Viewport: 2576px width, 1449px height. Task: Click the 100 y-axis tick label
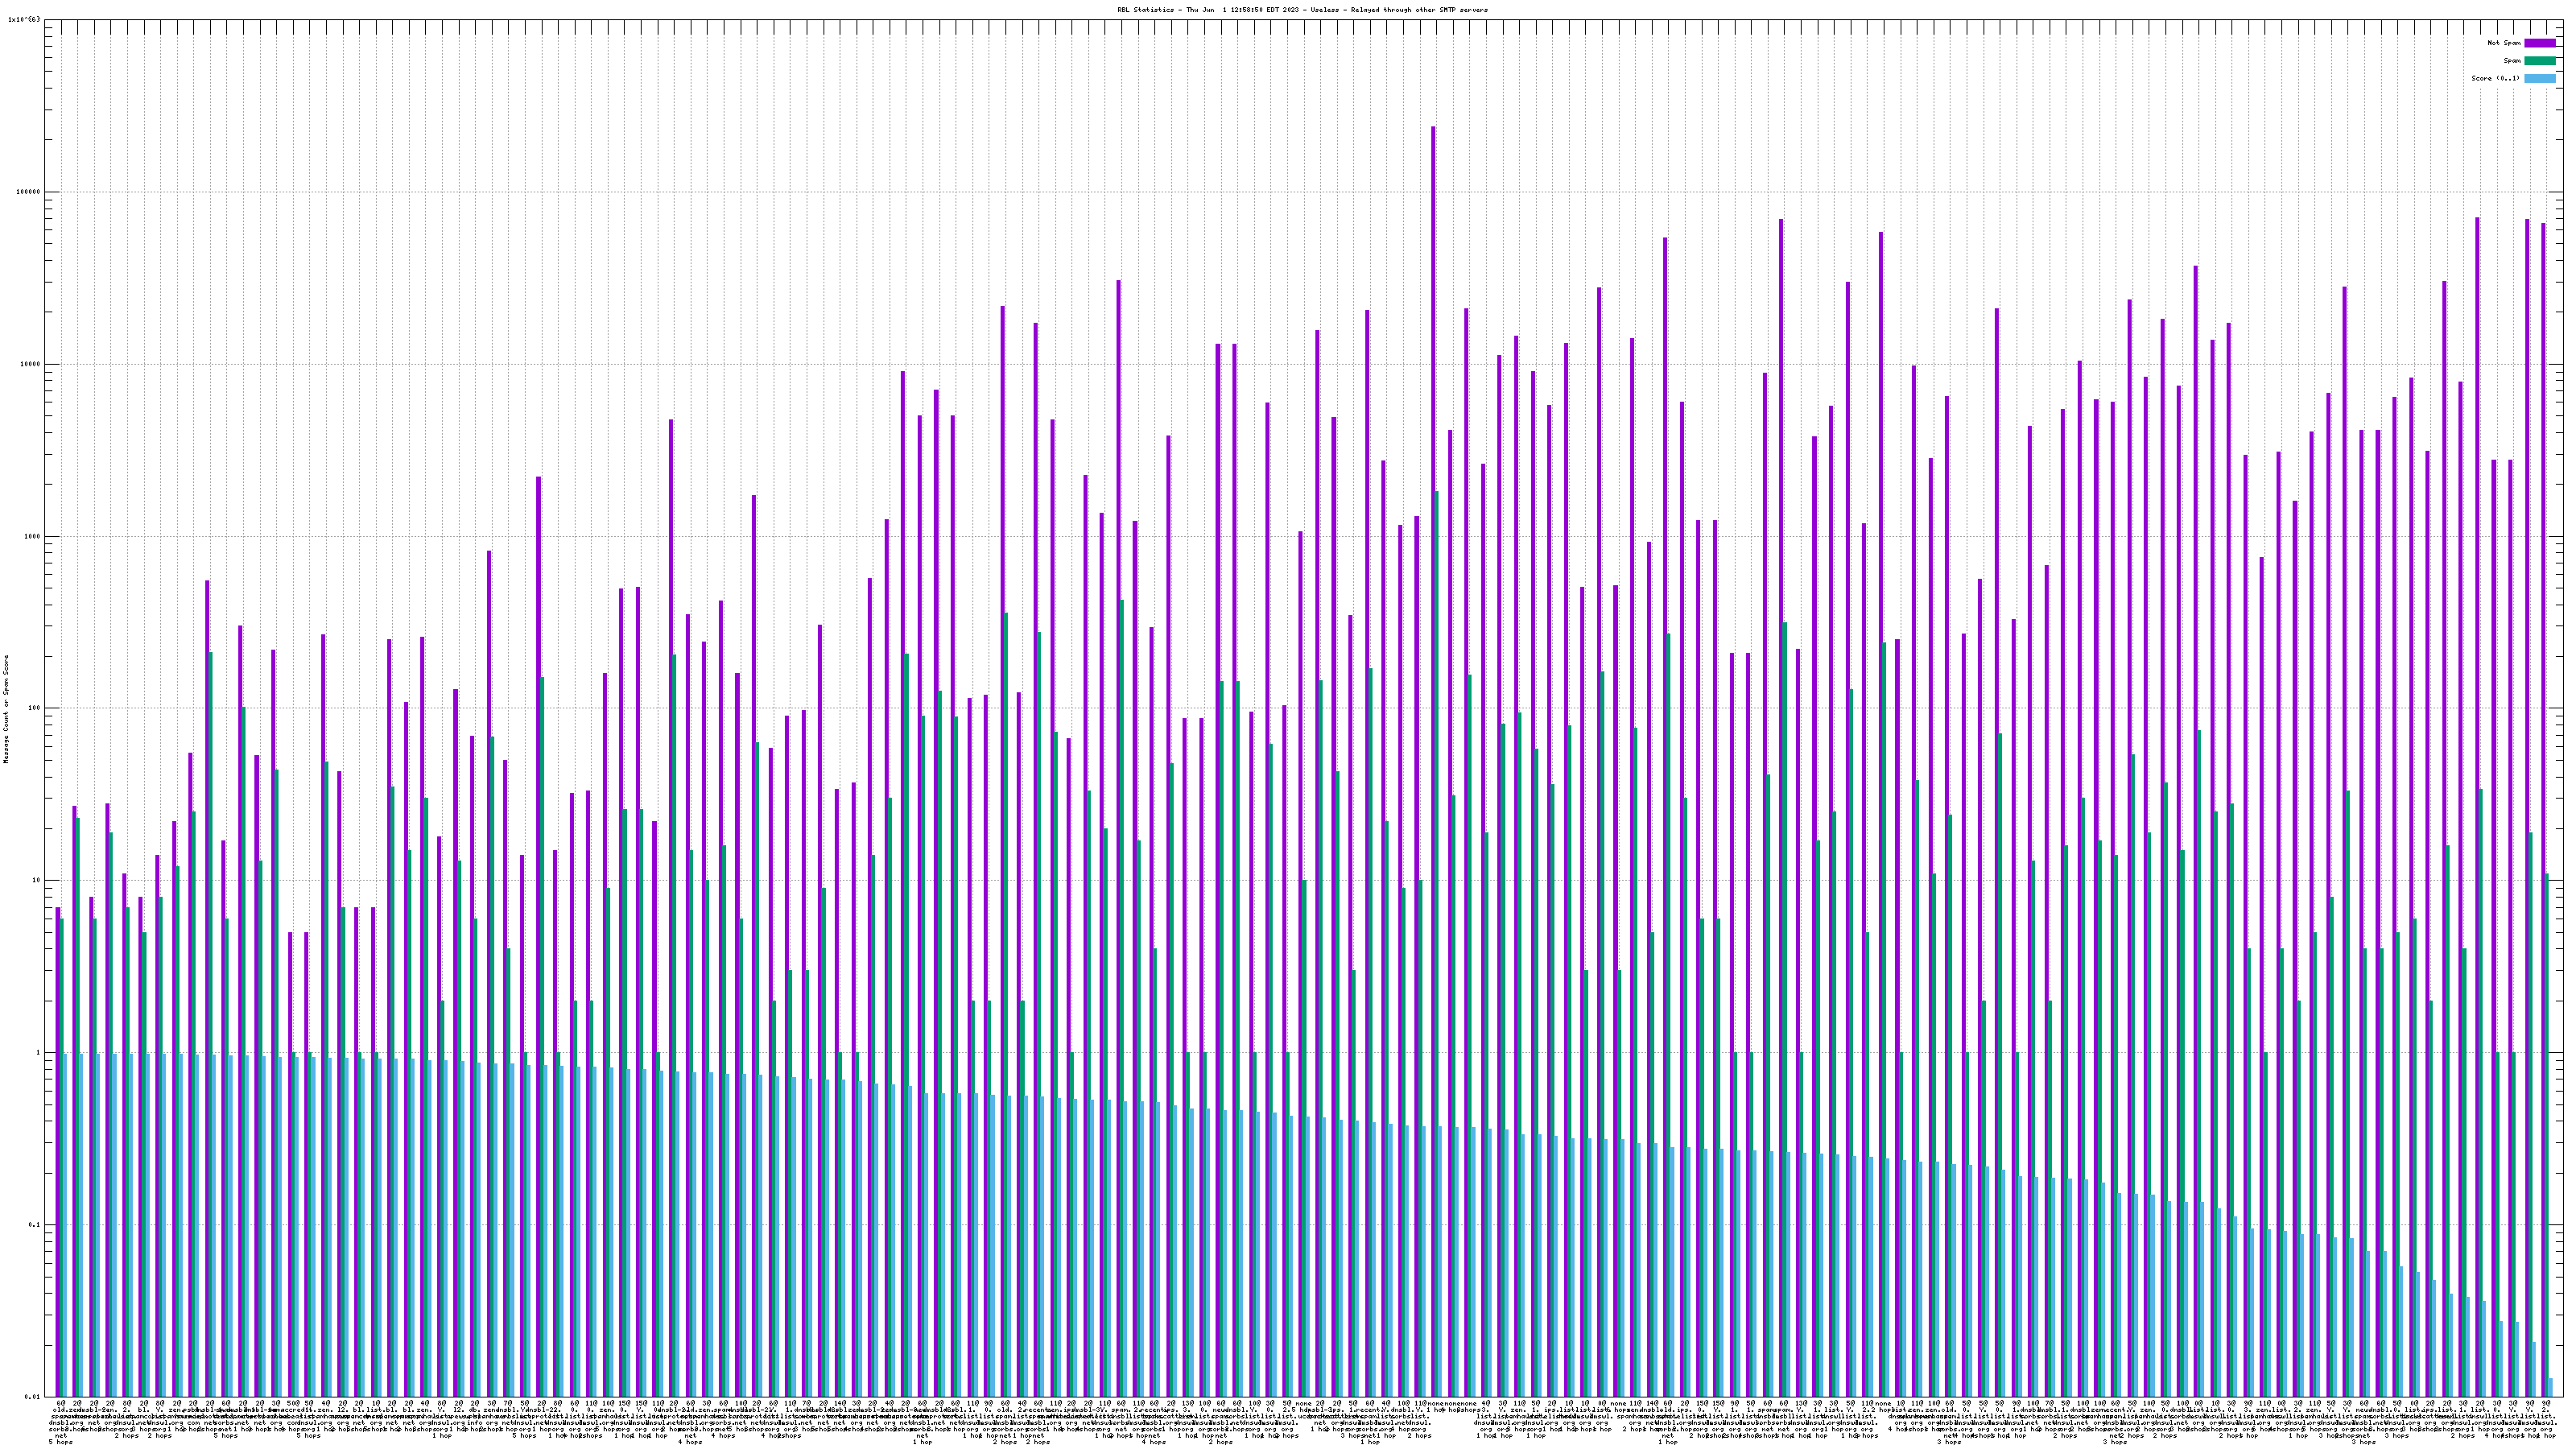pos(34,708)
